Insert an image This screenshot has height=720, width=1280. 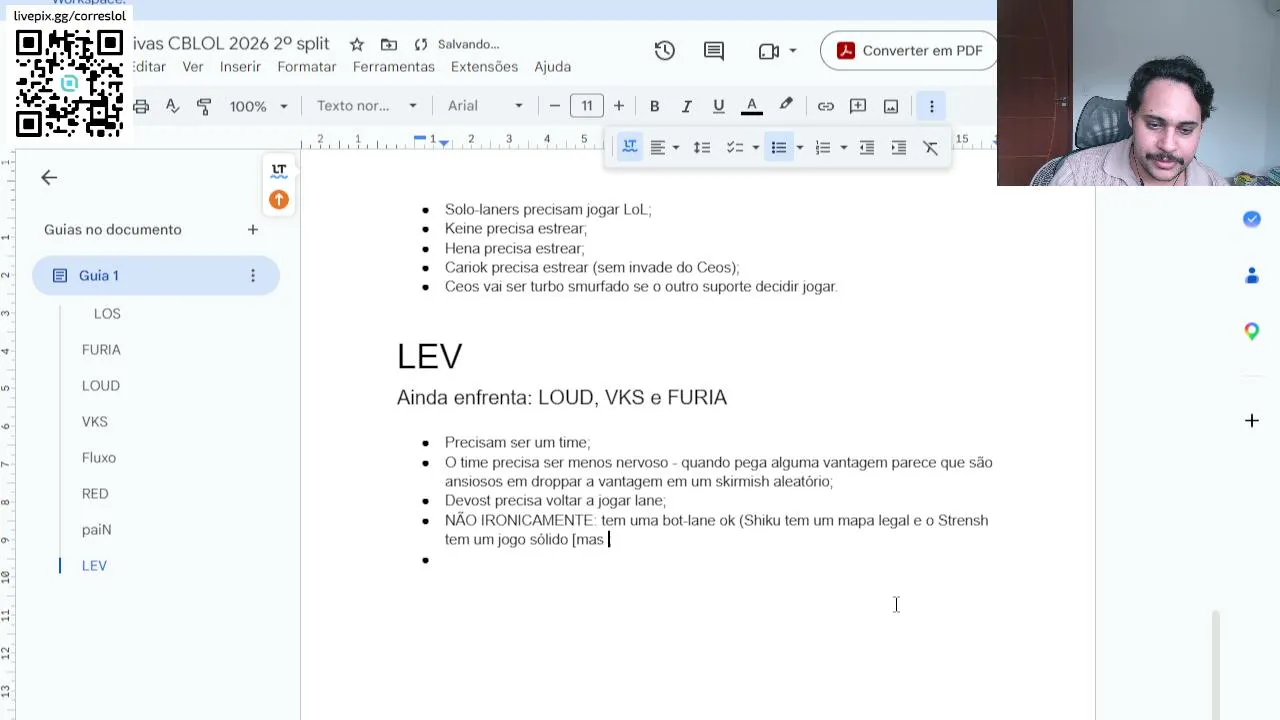click(x=891, y=106)
